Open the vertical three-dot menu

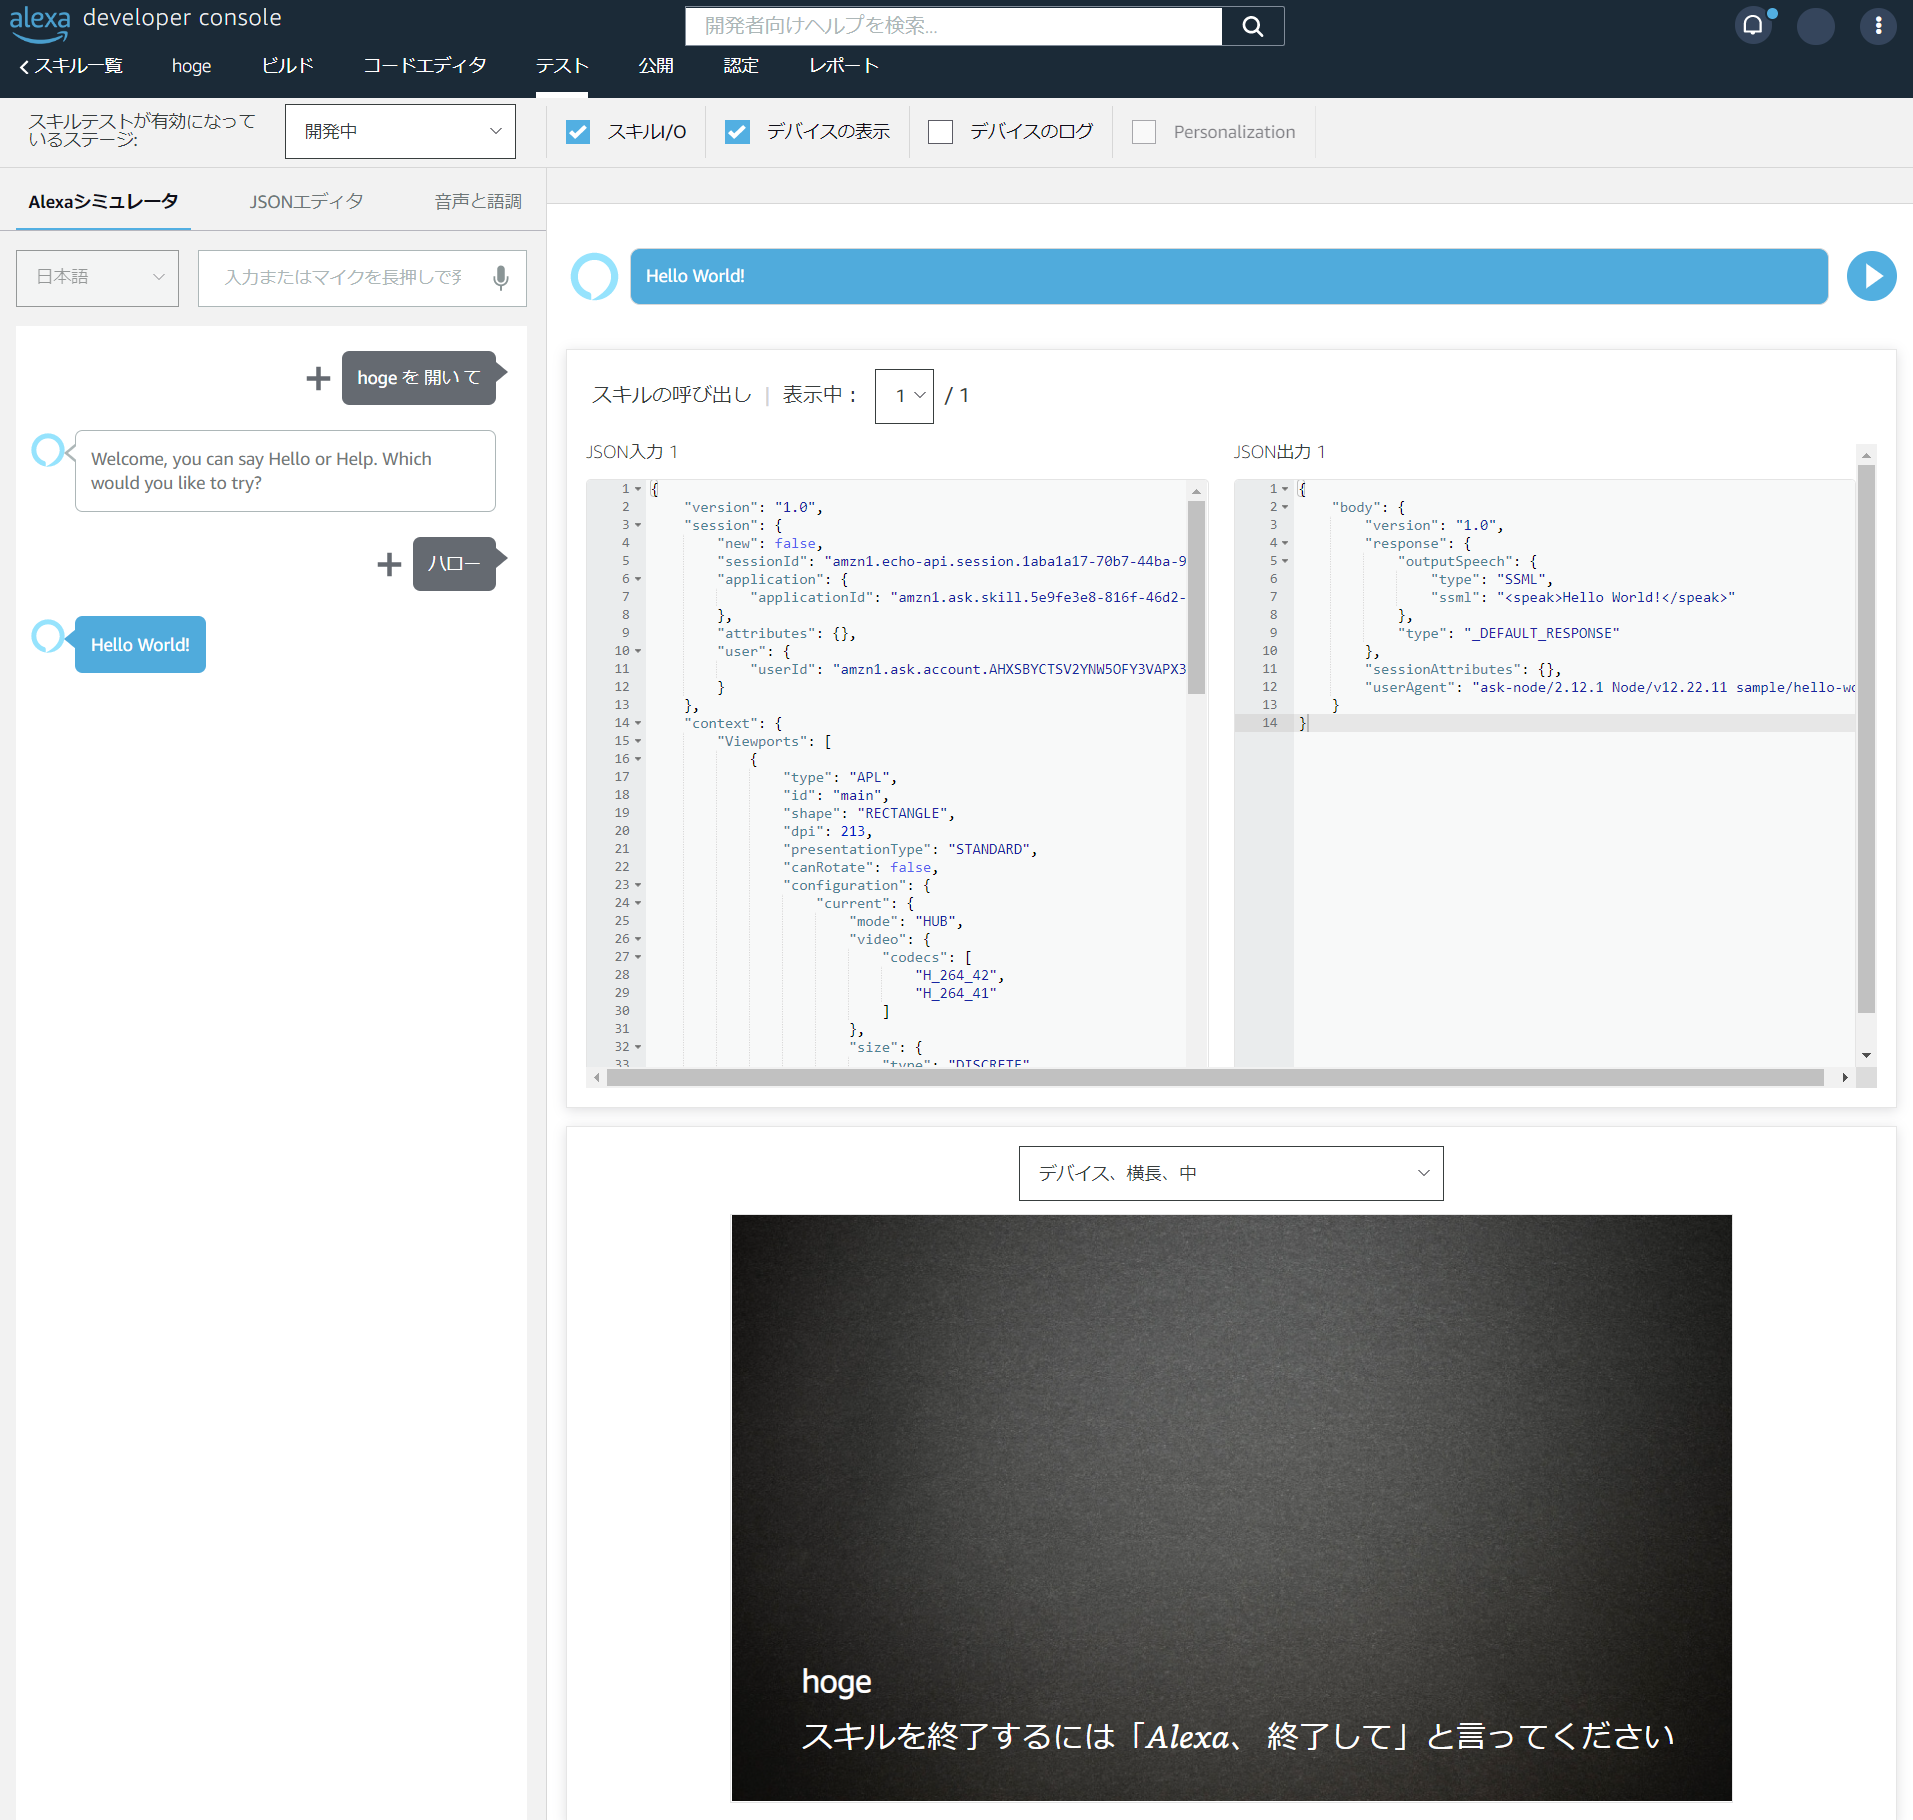[1878, 26]
